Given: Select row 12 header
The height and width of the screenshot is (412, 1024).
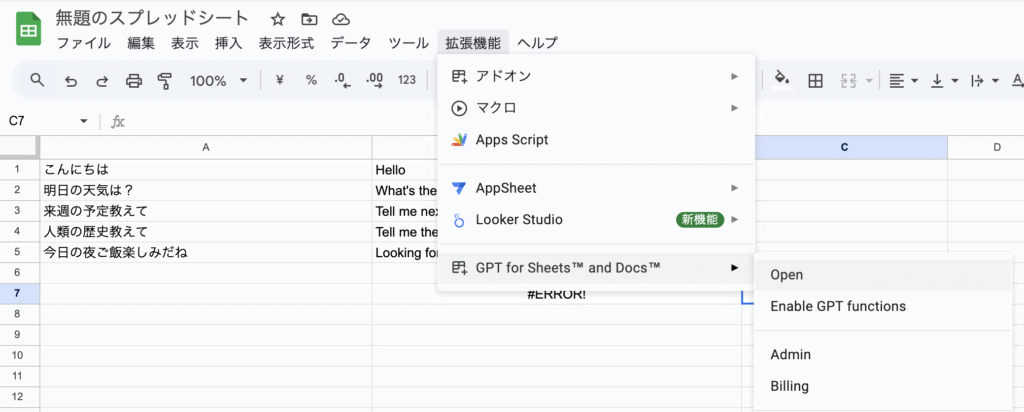Looking at the screenshot, I should [20, 397].
